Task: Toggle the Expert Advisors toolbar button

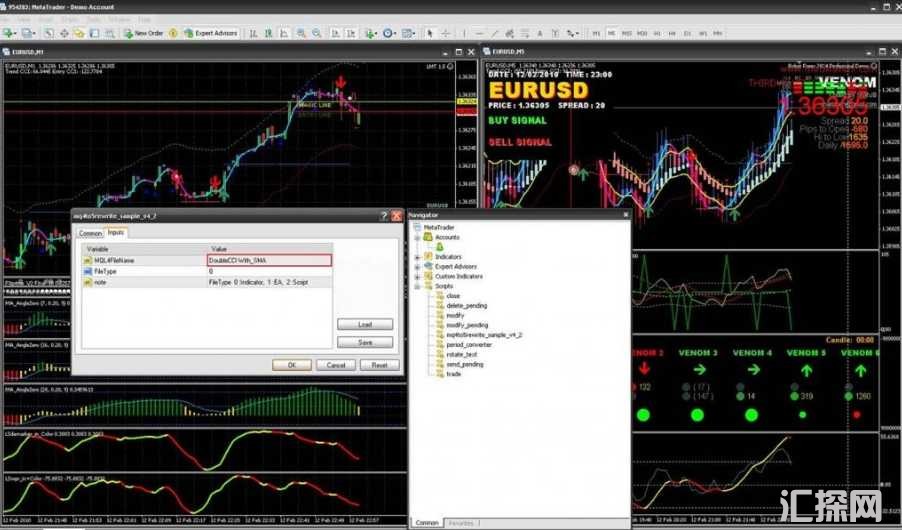Action: (x=210, y=33)
